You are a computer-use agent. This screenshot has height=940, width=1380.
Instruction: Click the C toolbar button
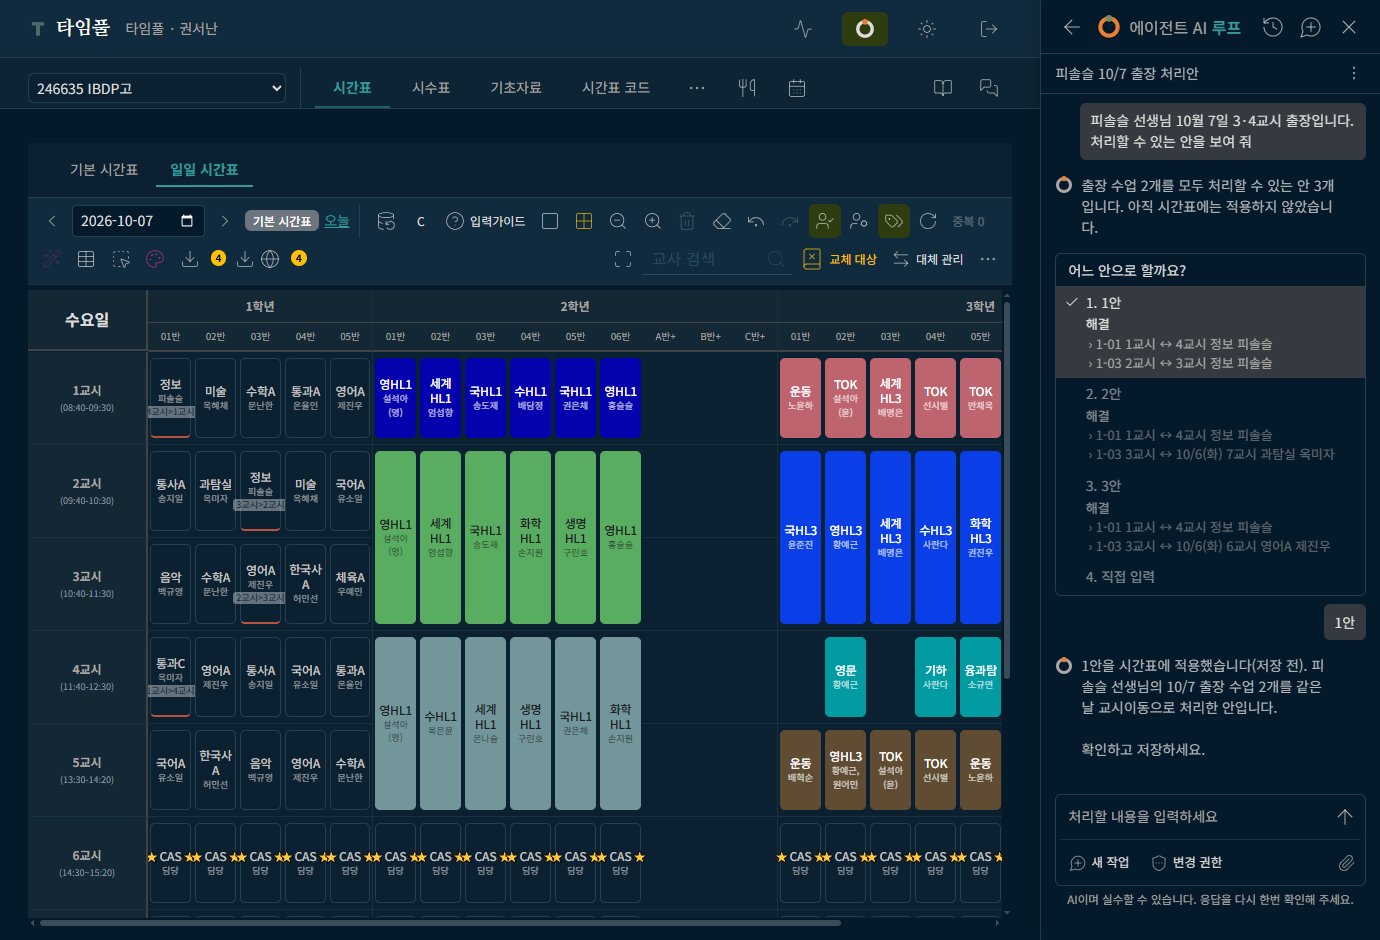tap(421, 221)
